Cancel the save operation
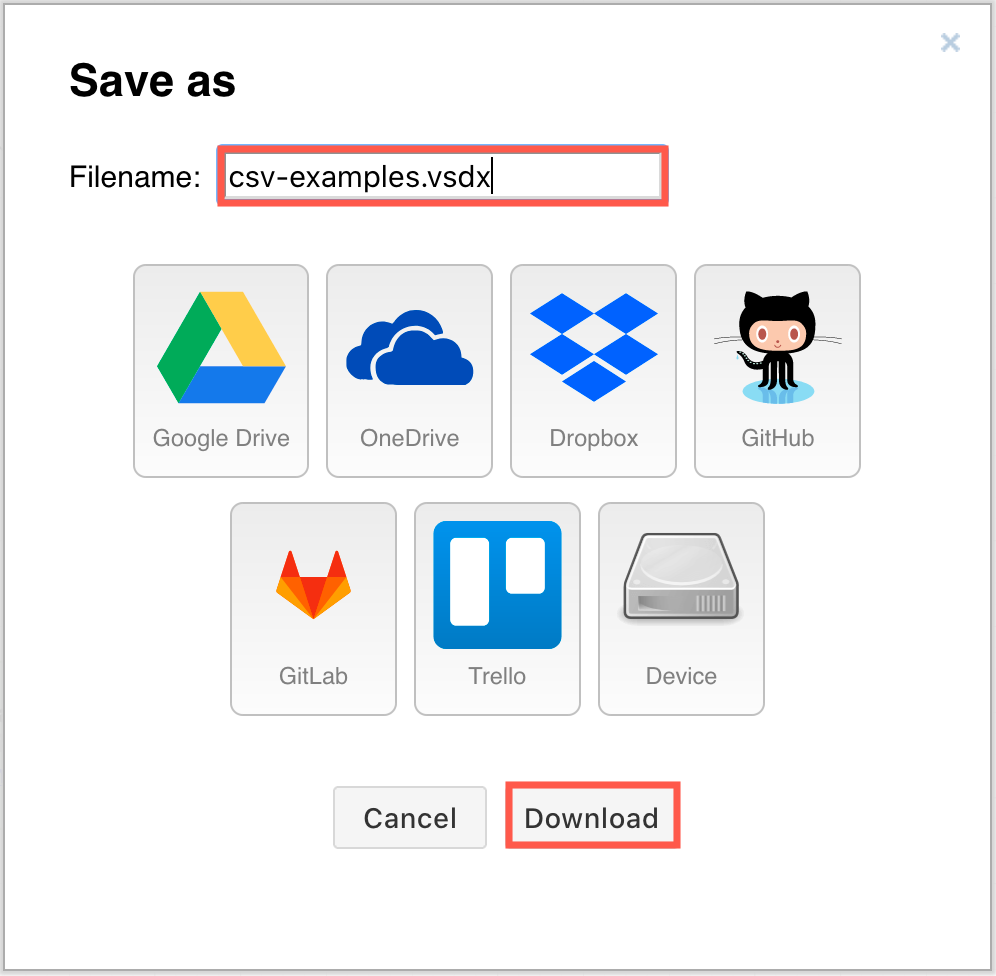 pyautogui.click(x=409, y=817)
